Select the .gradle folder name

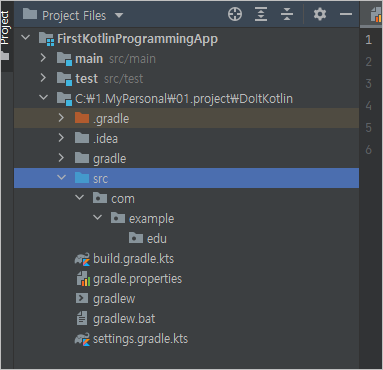click(111, 119)
